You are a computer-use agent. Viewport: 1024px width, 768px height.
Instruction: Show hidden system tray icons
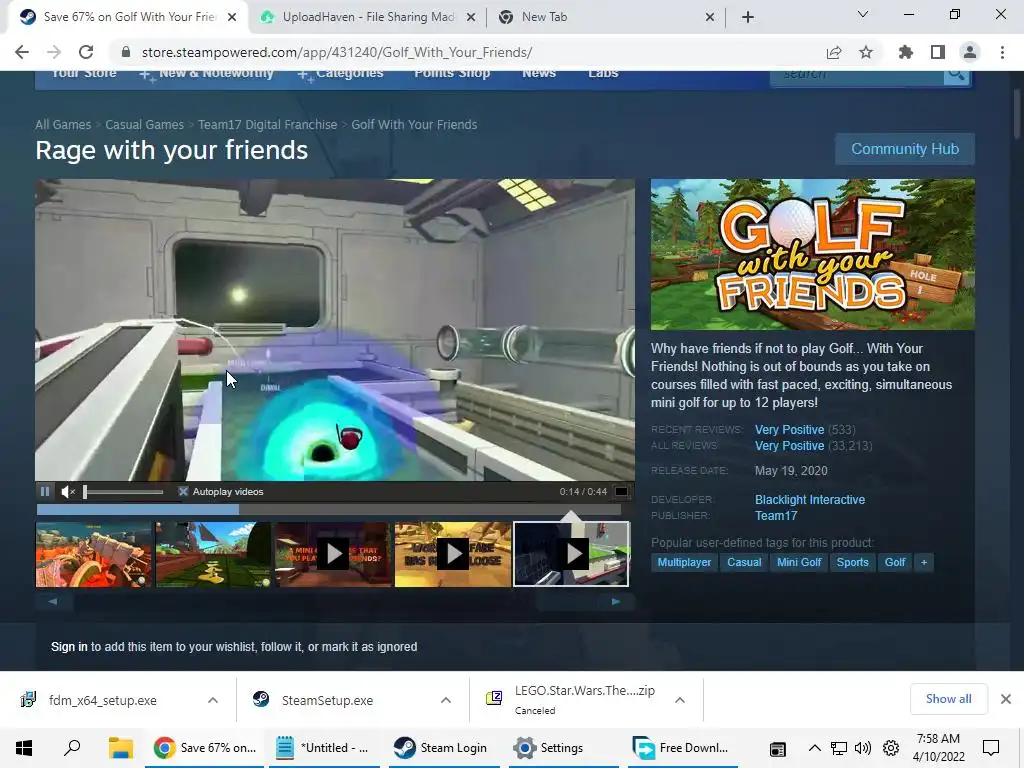click(814, 748)
